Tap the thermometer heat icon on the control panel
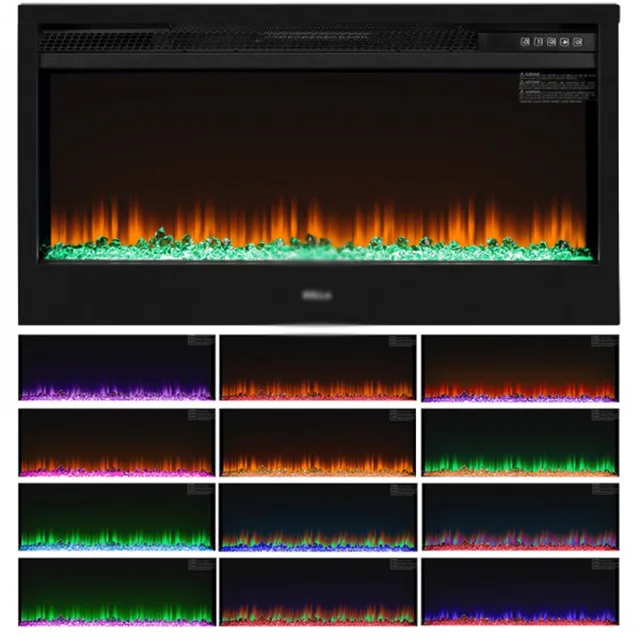 pyautogui.click(x=538, y=42)
